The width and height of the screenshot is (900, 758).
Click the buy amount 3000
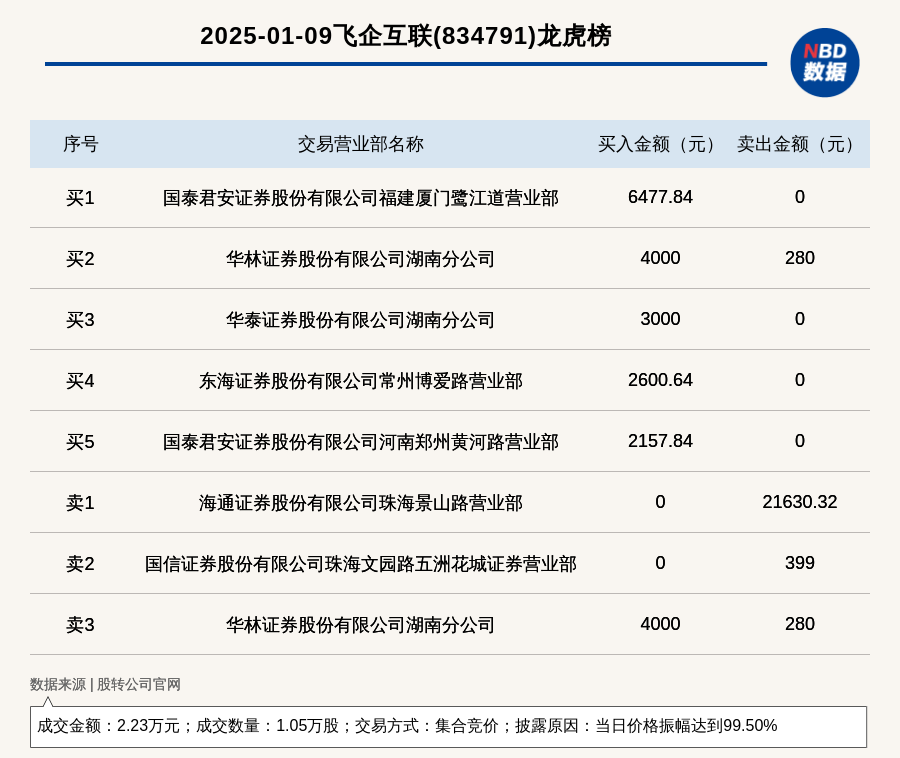(660, 318)
